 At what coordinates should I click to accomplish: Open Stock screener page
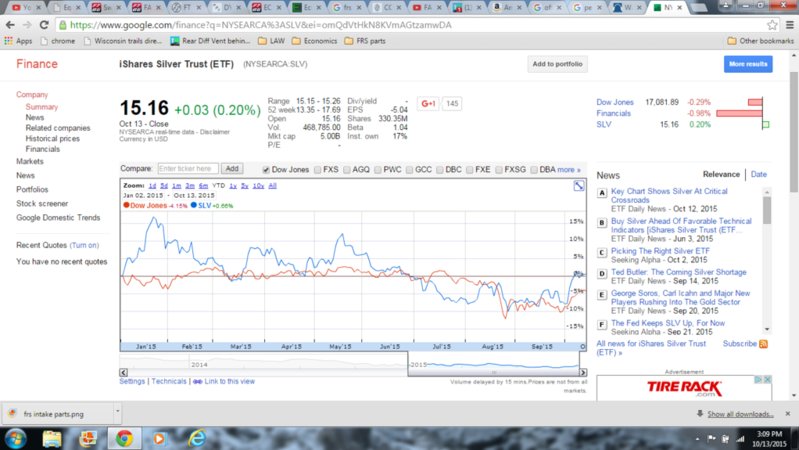tap(42, 203)
